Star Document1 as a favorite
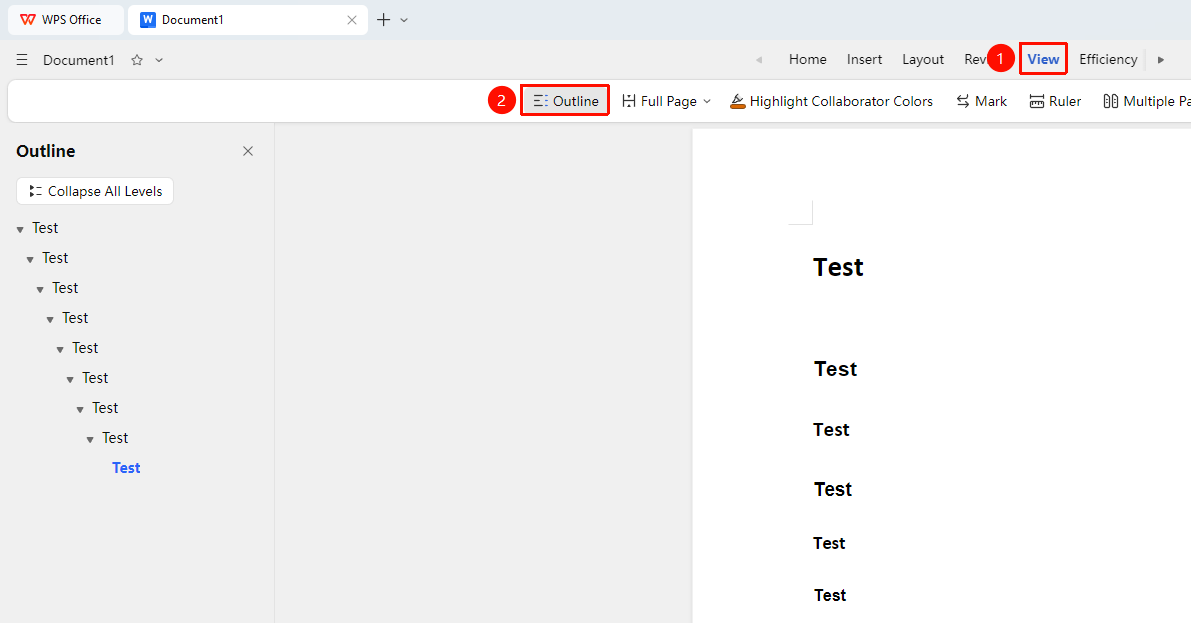 137,59
